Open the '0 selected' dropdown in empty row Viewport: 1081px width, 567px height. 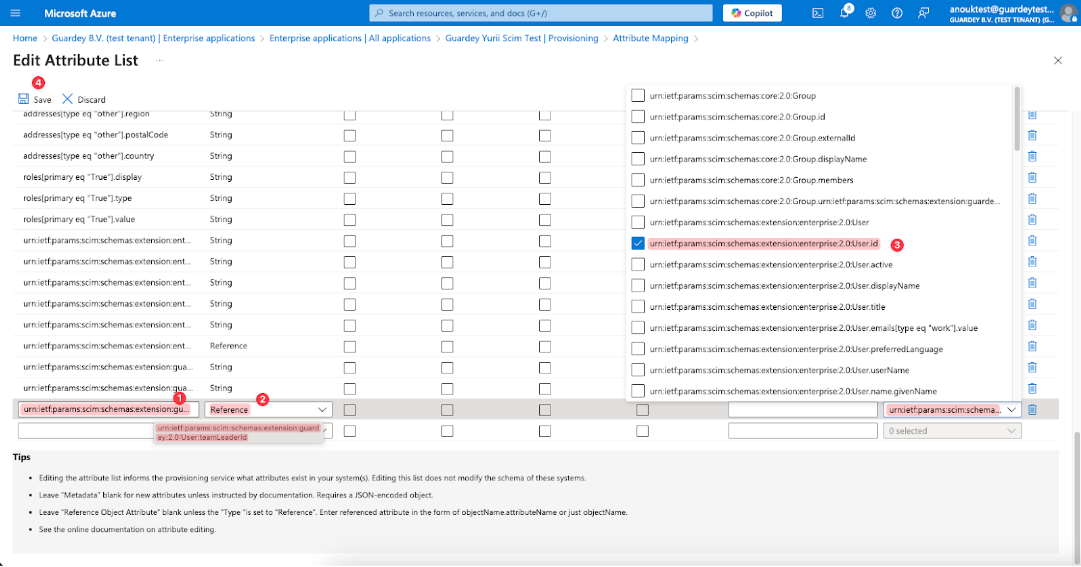(x=953, y=431)
